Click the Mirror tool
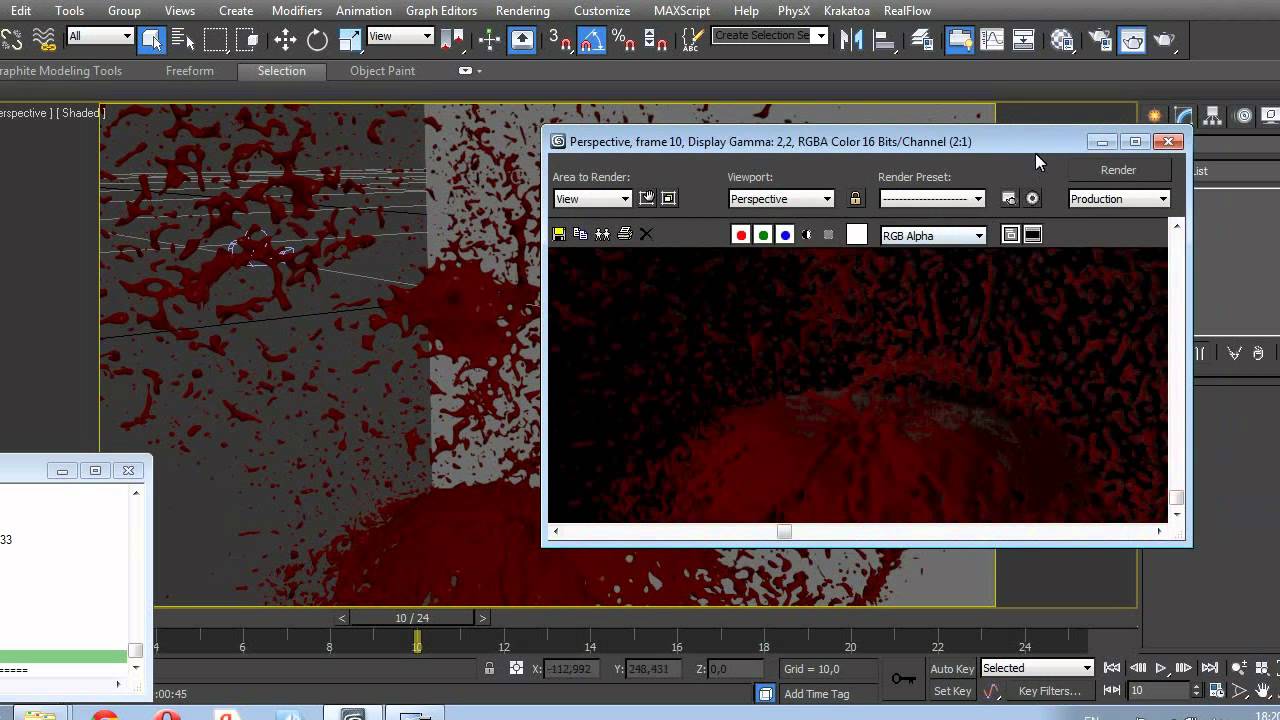 pos(852,39)
